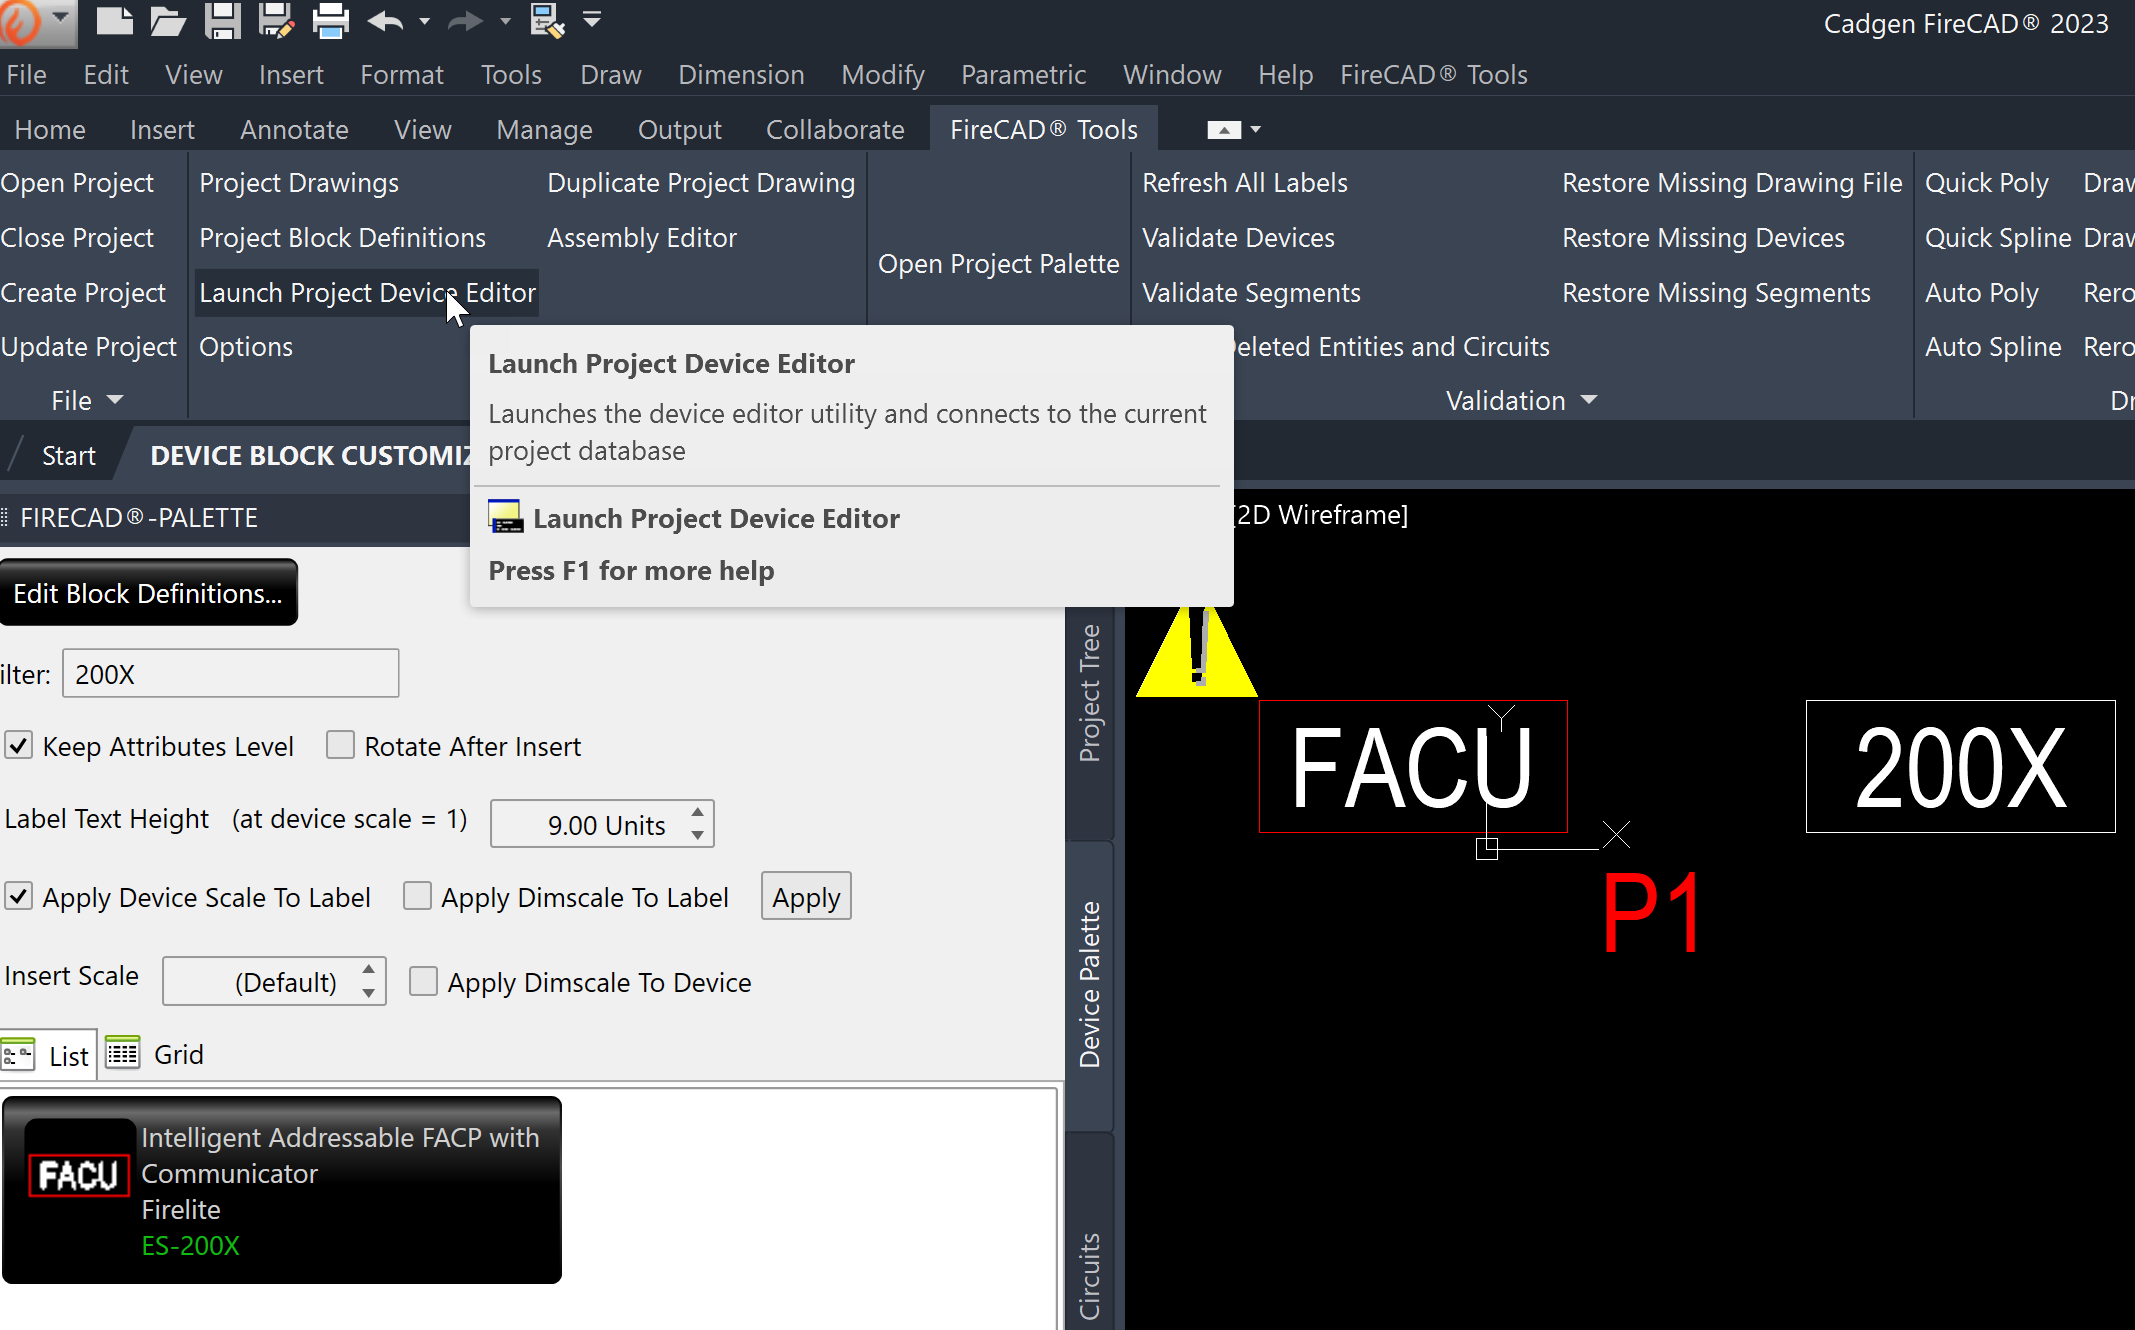Click the palette grip handle beside FIRECAD-PALETTE
2135x1330 pixels.
coord(5,517)
